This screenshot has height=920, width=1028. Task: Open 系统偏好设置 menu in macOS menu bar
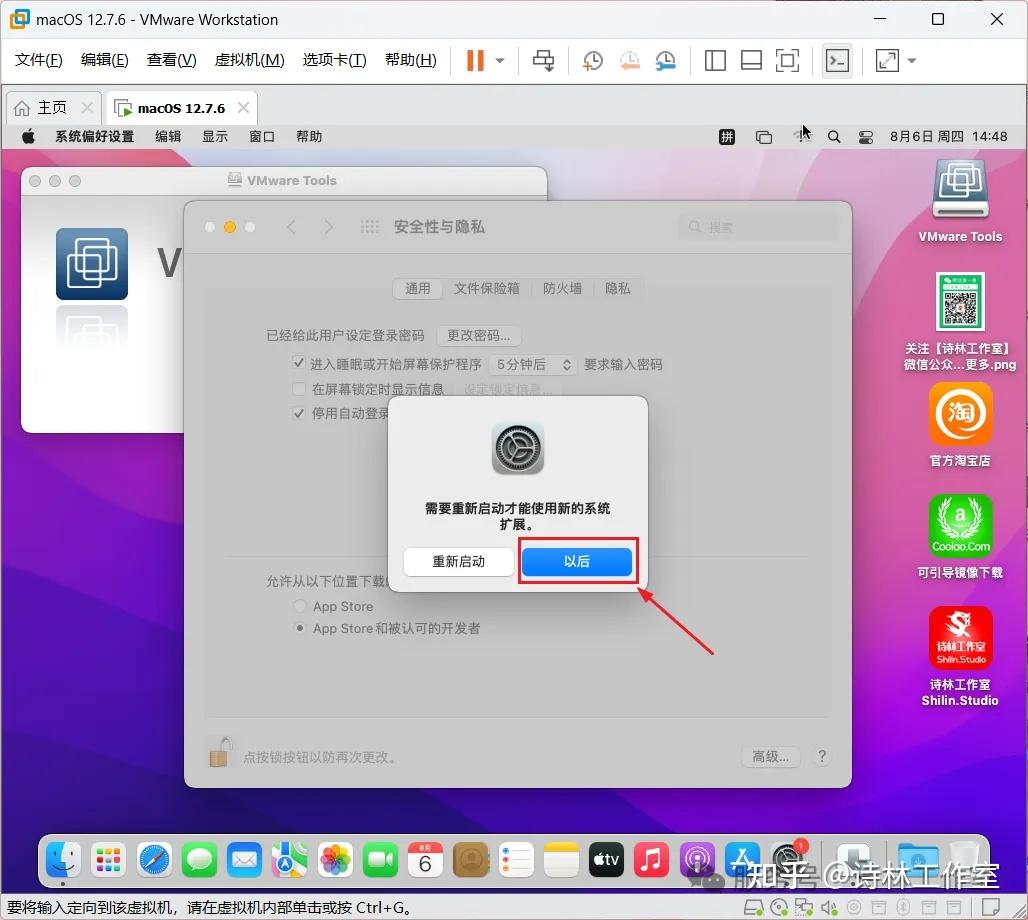pos(94,136)
